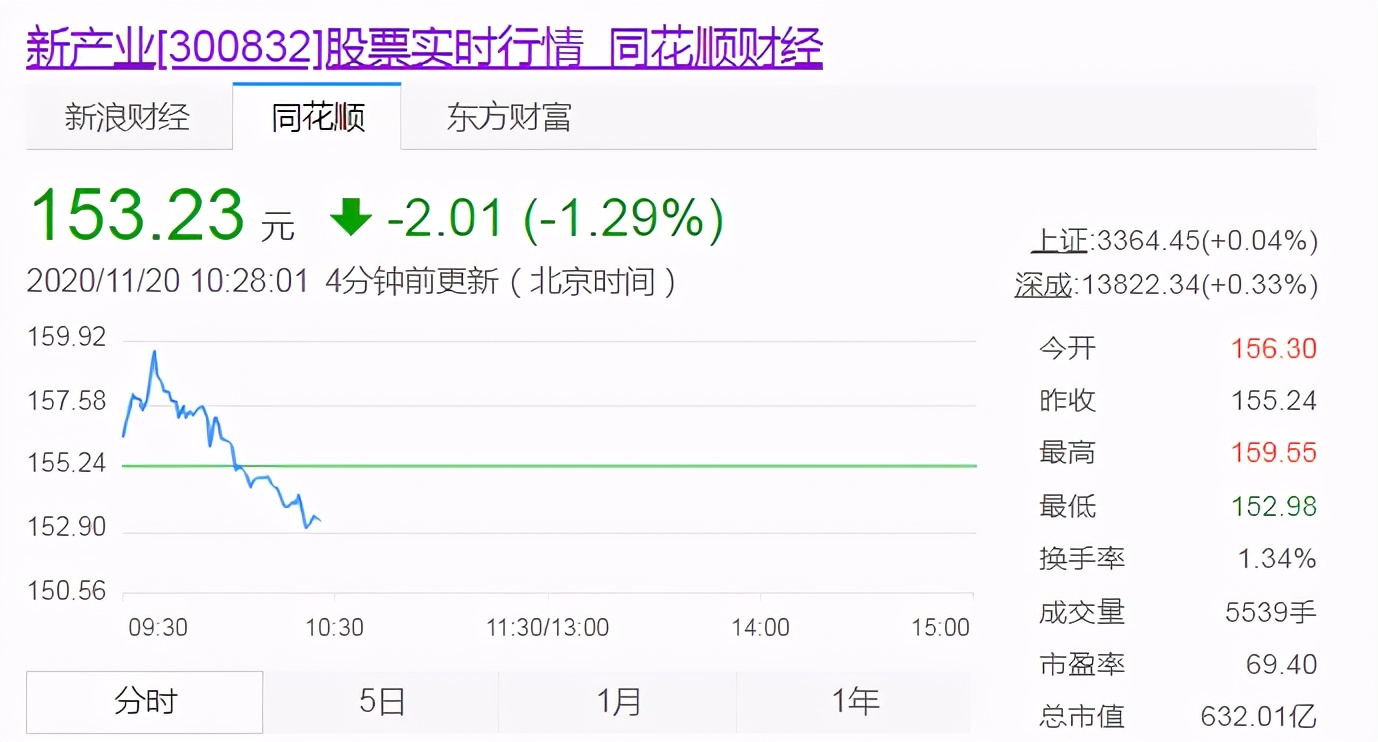
Task: Select the 分时 intraday chart view
Action: click(143, 701)
